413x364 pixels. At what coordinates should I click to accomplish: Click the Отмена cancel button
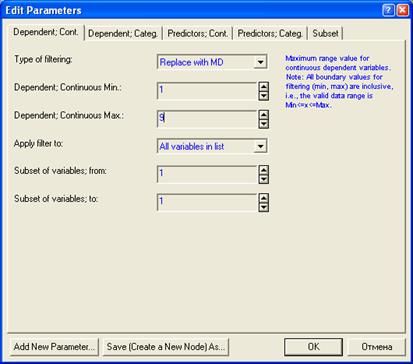click(377, 347)
